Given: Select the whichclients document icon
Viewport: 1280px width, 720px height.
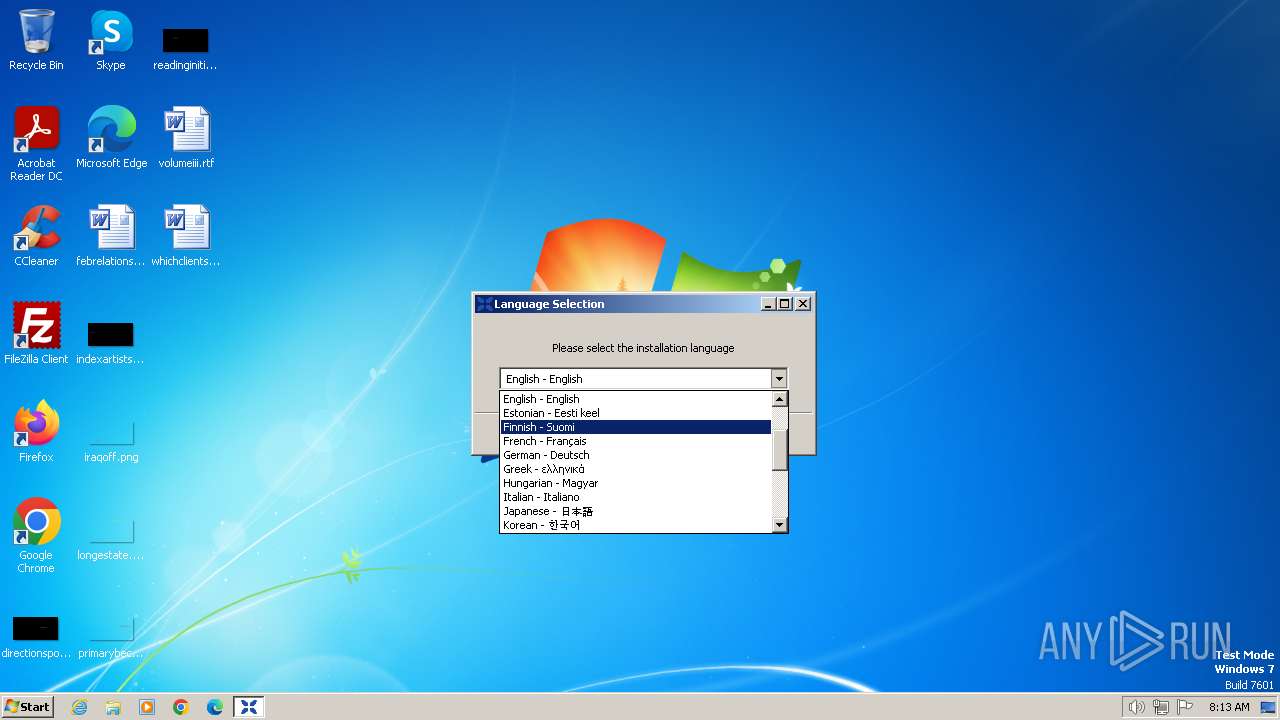Looking at the screenshot, I should click(186, 235).
